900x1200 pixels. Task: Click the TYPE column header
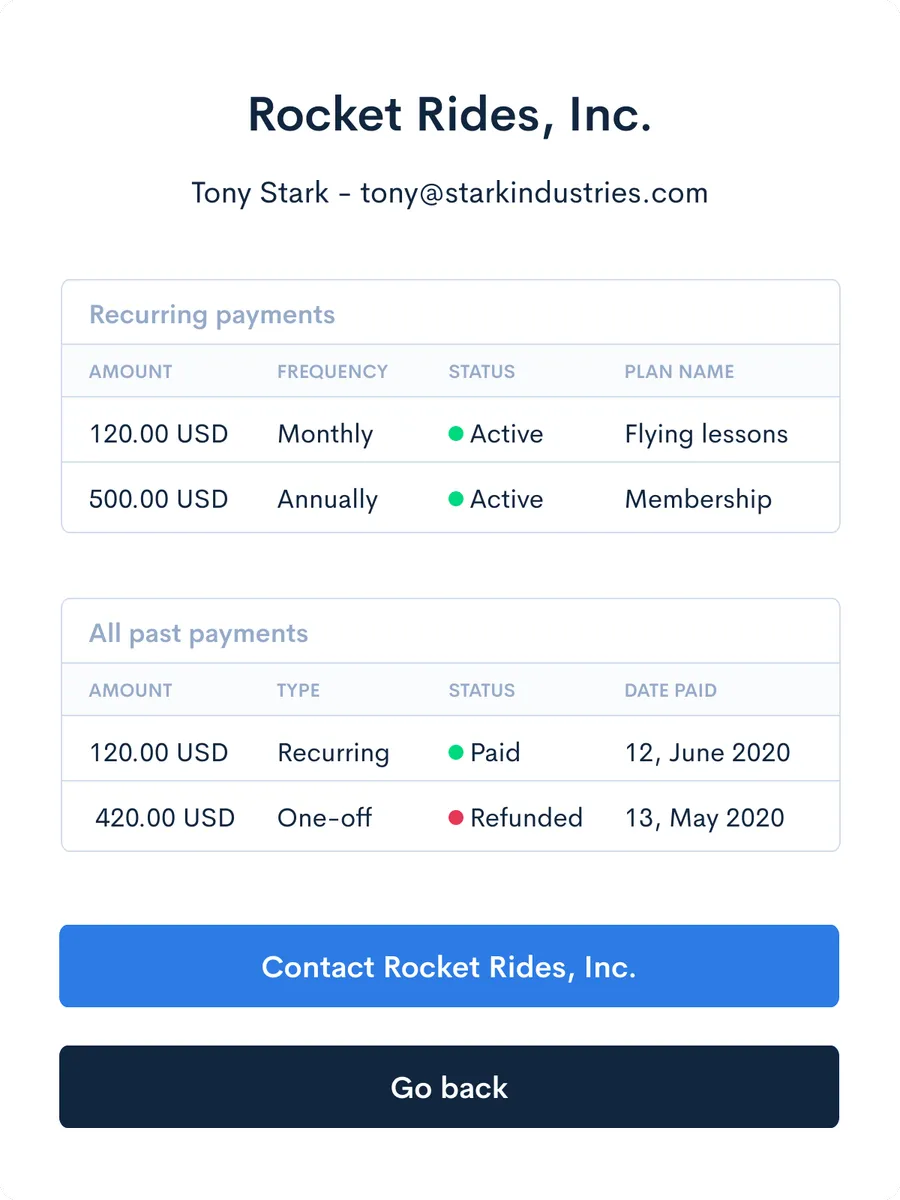coord(298,690)
